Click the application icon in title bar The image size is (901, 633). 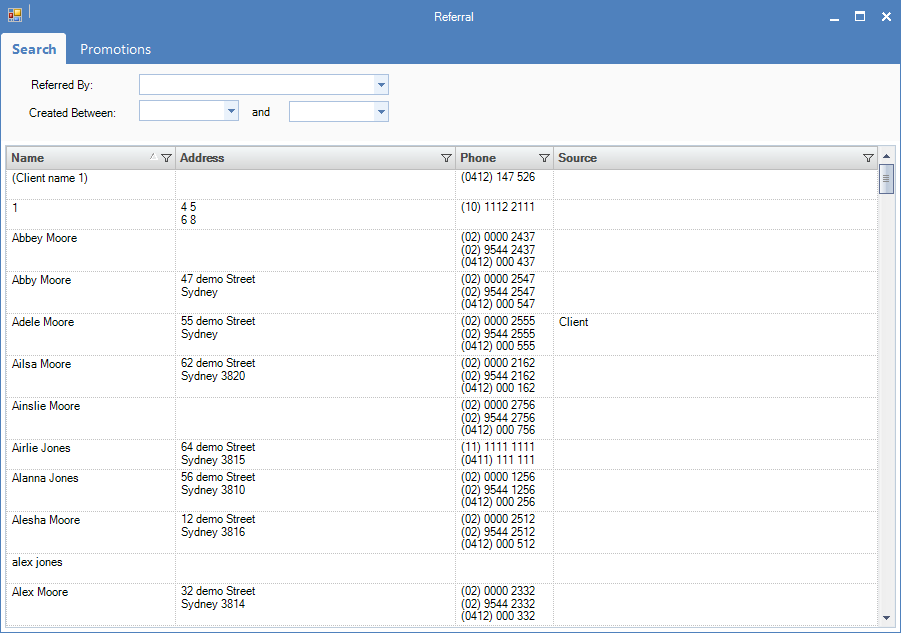pos(15,16)
